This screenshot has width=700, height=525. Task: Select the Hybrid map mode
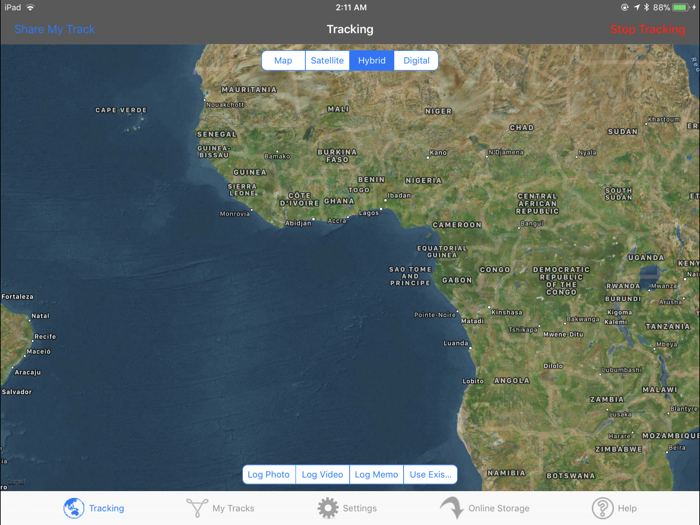[371, 61]
